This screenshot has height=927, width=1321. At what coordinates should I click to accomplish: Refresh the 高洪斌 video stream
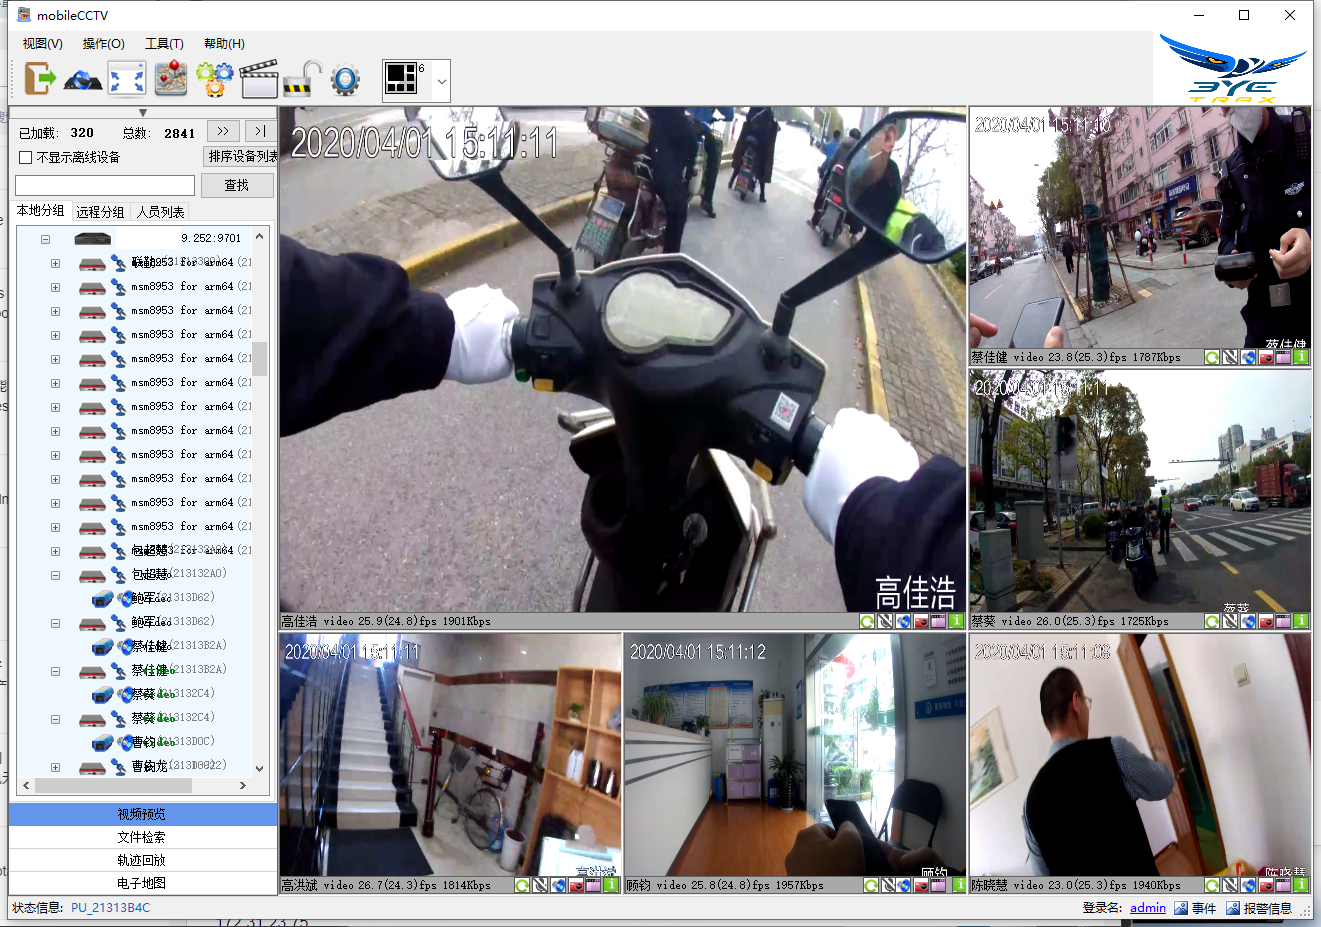point(522,885)
